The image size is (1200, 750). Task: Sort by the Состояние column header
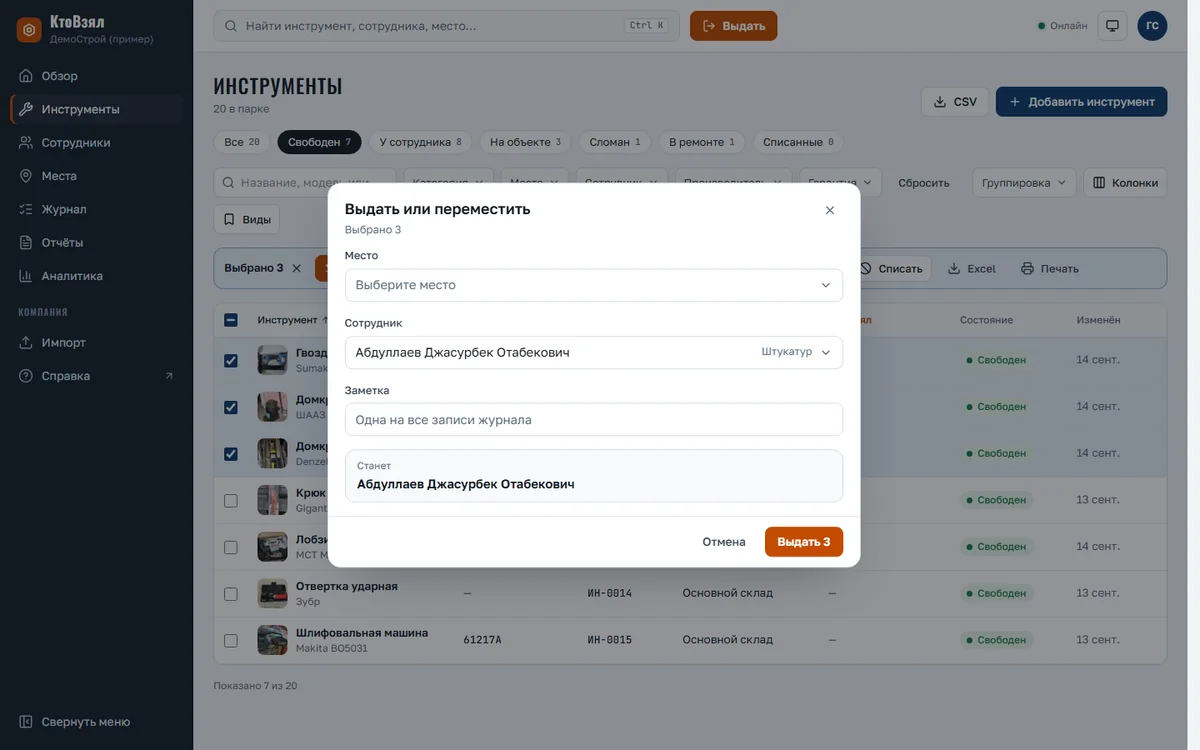(986, 320)
